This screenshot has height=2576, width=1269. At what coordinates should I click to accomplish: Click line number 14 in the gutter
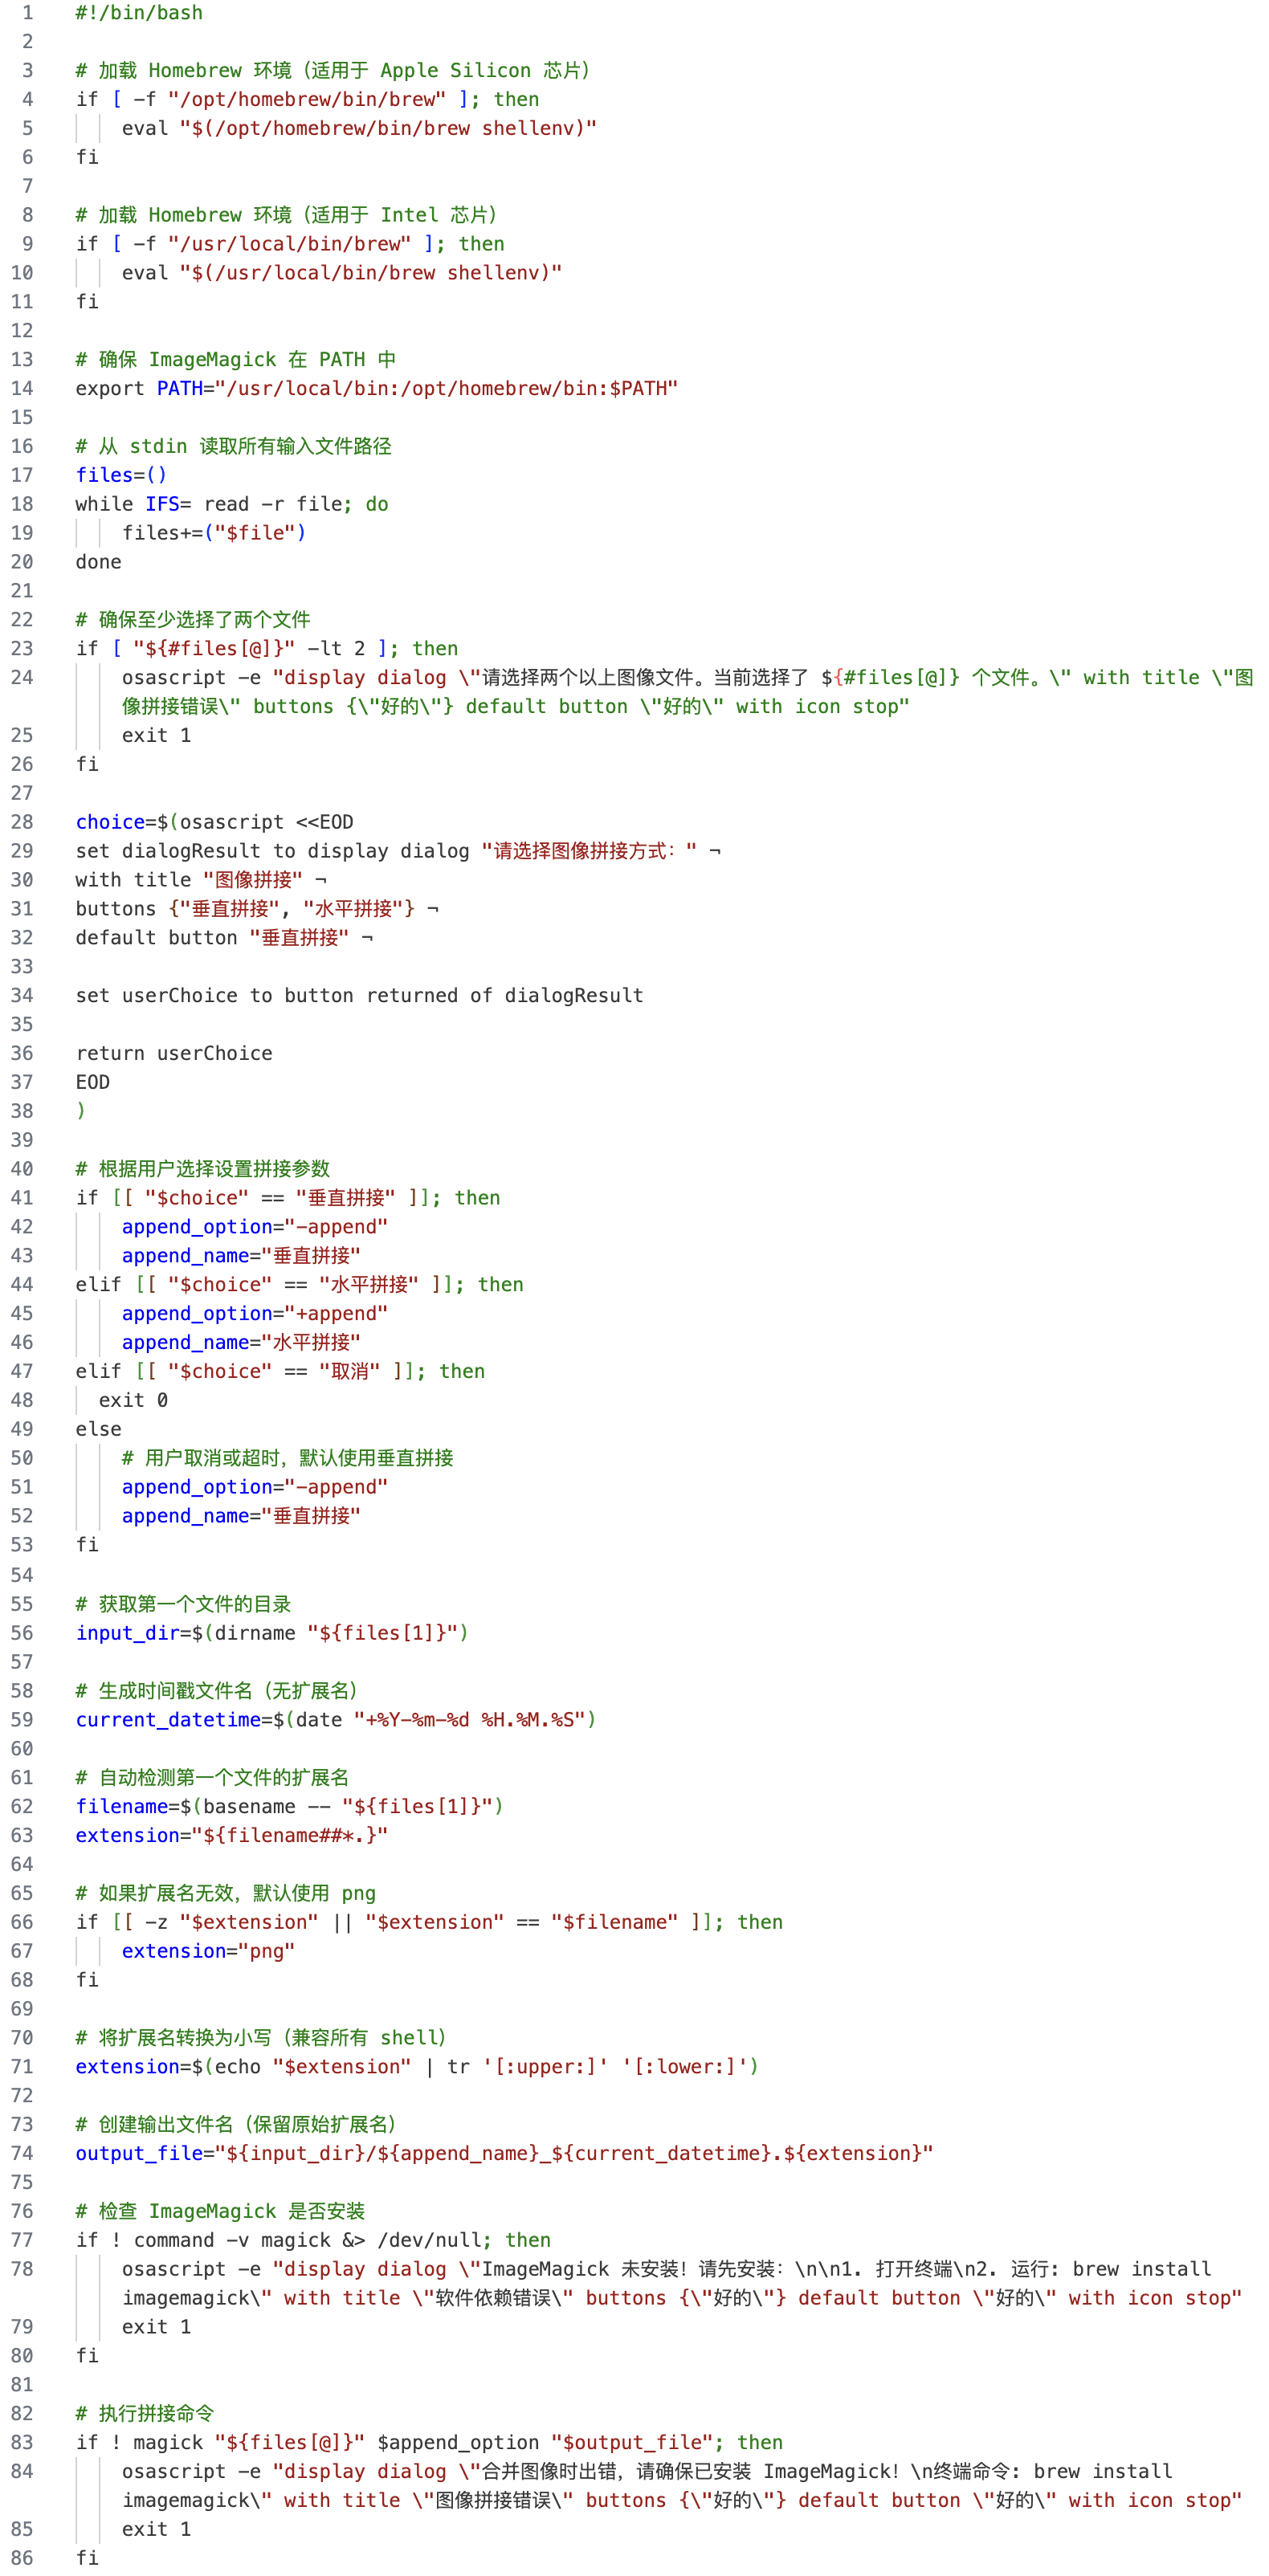[22, 388]
